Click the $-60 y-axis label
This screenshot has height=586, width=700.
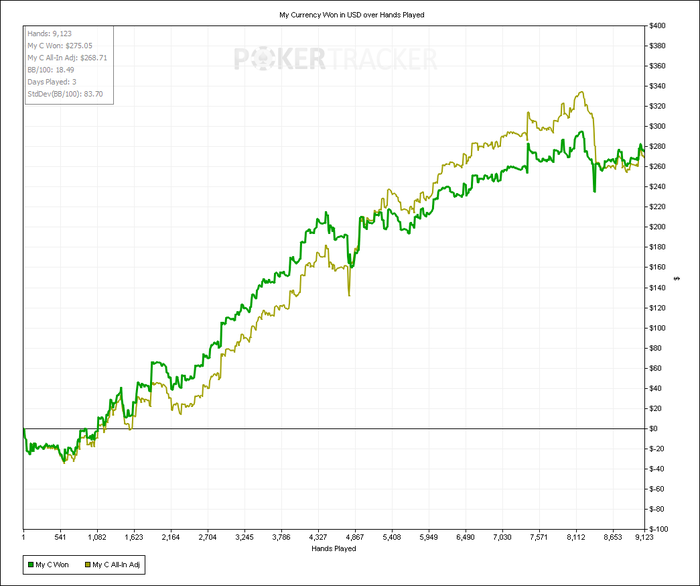click(656, 489)
